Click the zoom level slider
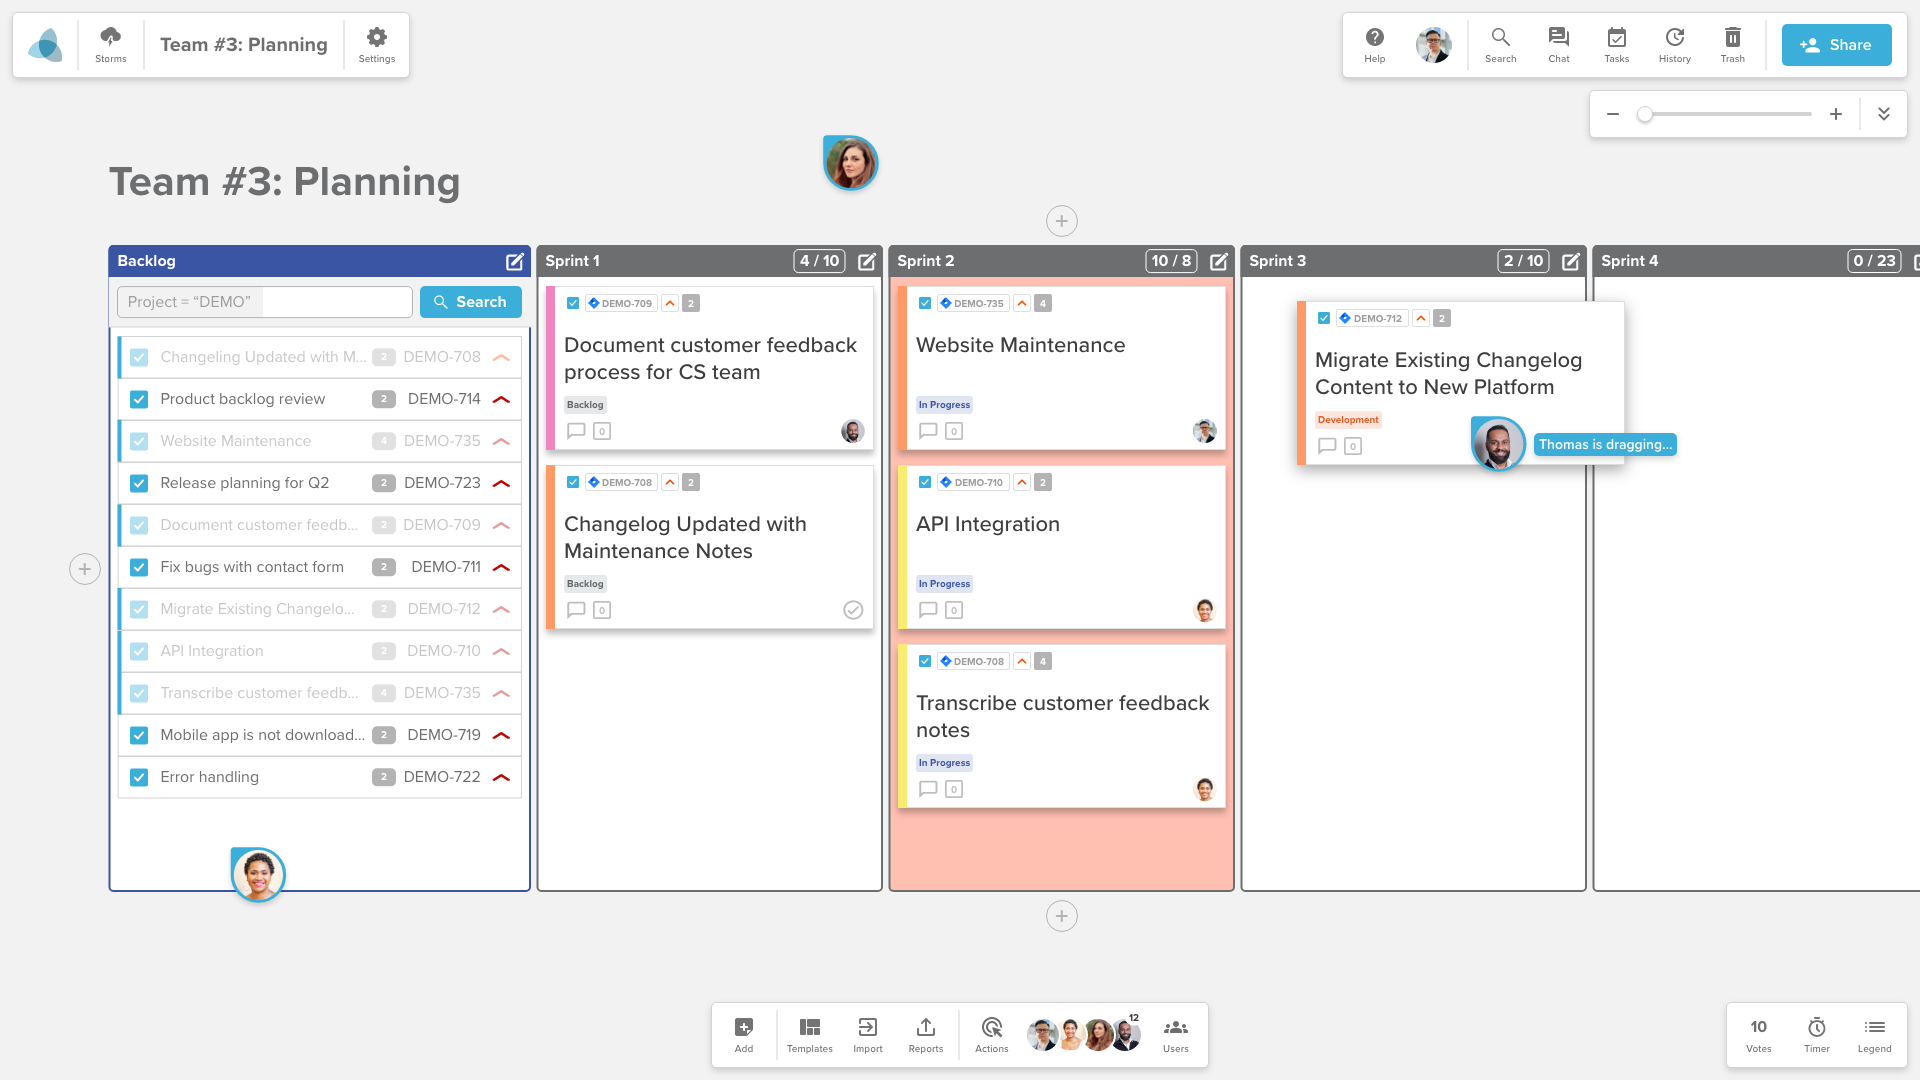The width and height of the screenshot is (1920, 1080). click(x=1644, y=114)
